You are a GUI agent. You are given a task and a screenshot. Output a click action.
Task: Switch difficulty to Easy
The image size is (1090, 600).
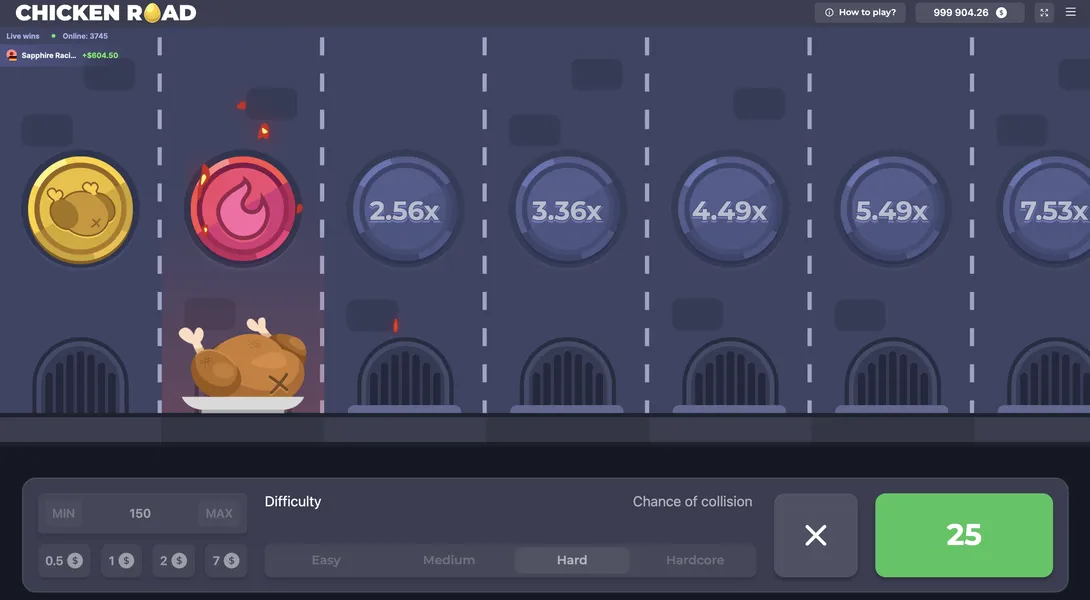click(326, 560)
